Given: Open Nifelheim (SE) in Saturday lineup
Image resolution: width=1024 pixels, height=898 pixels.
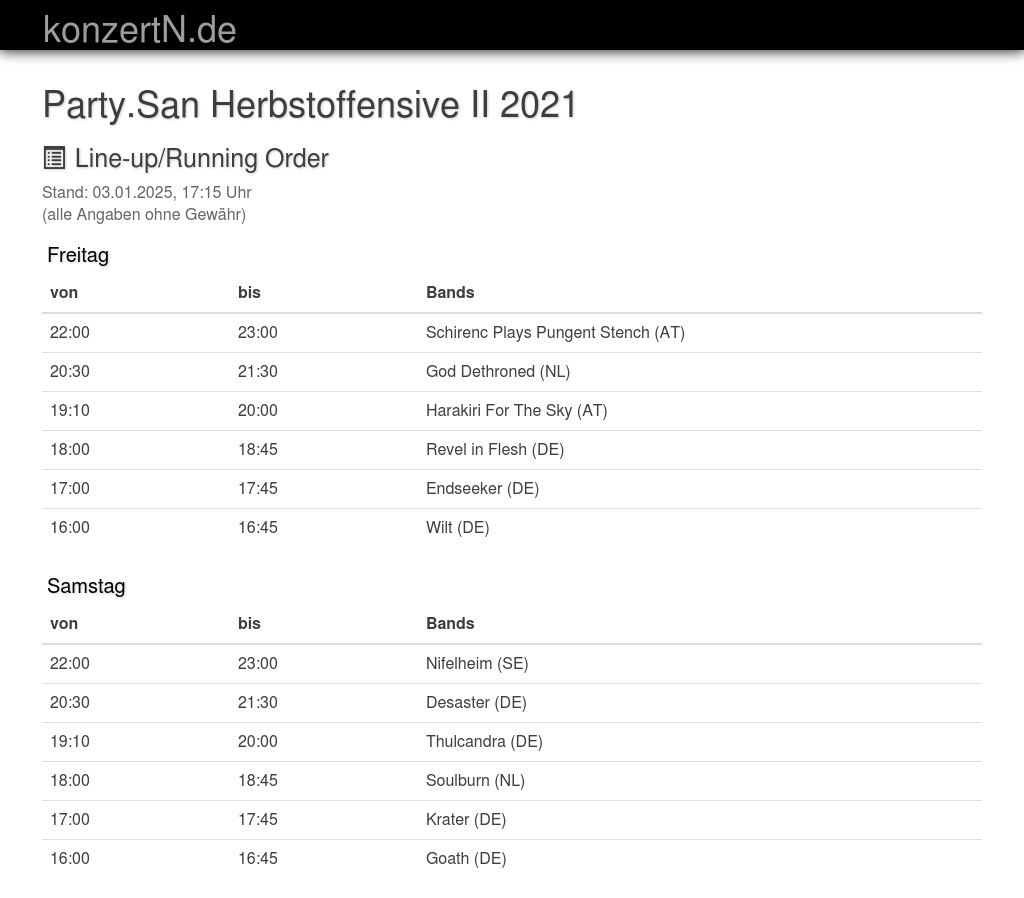Looking at the screenshot, I should (x=476, y=663).
